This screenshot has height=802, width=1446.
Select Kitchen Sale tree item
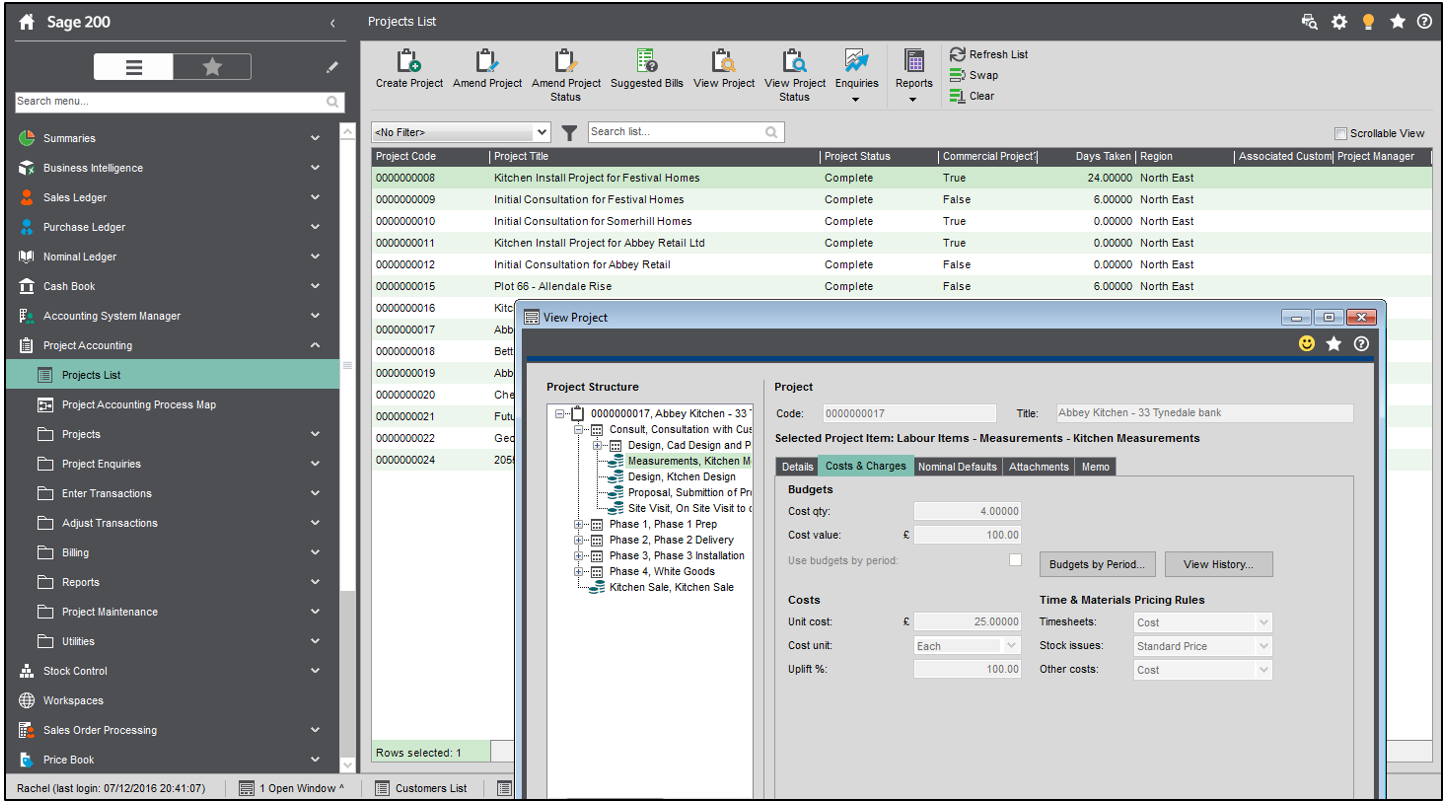671,587
